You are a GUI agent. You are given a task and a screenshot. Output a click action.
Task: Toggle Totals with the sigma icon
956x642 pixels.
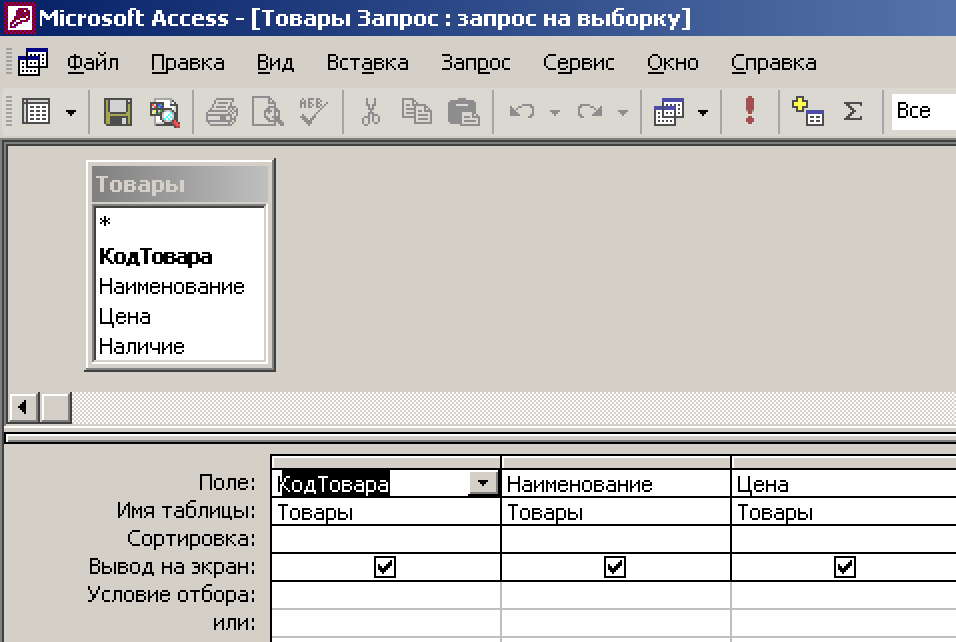point(853,112)
